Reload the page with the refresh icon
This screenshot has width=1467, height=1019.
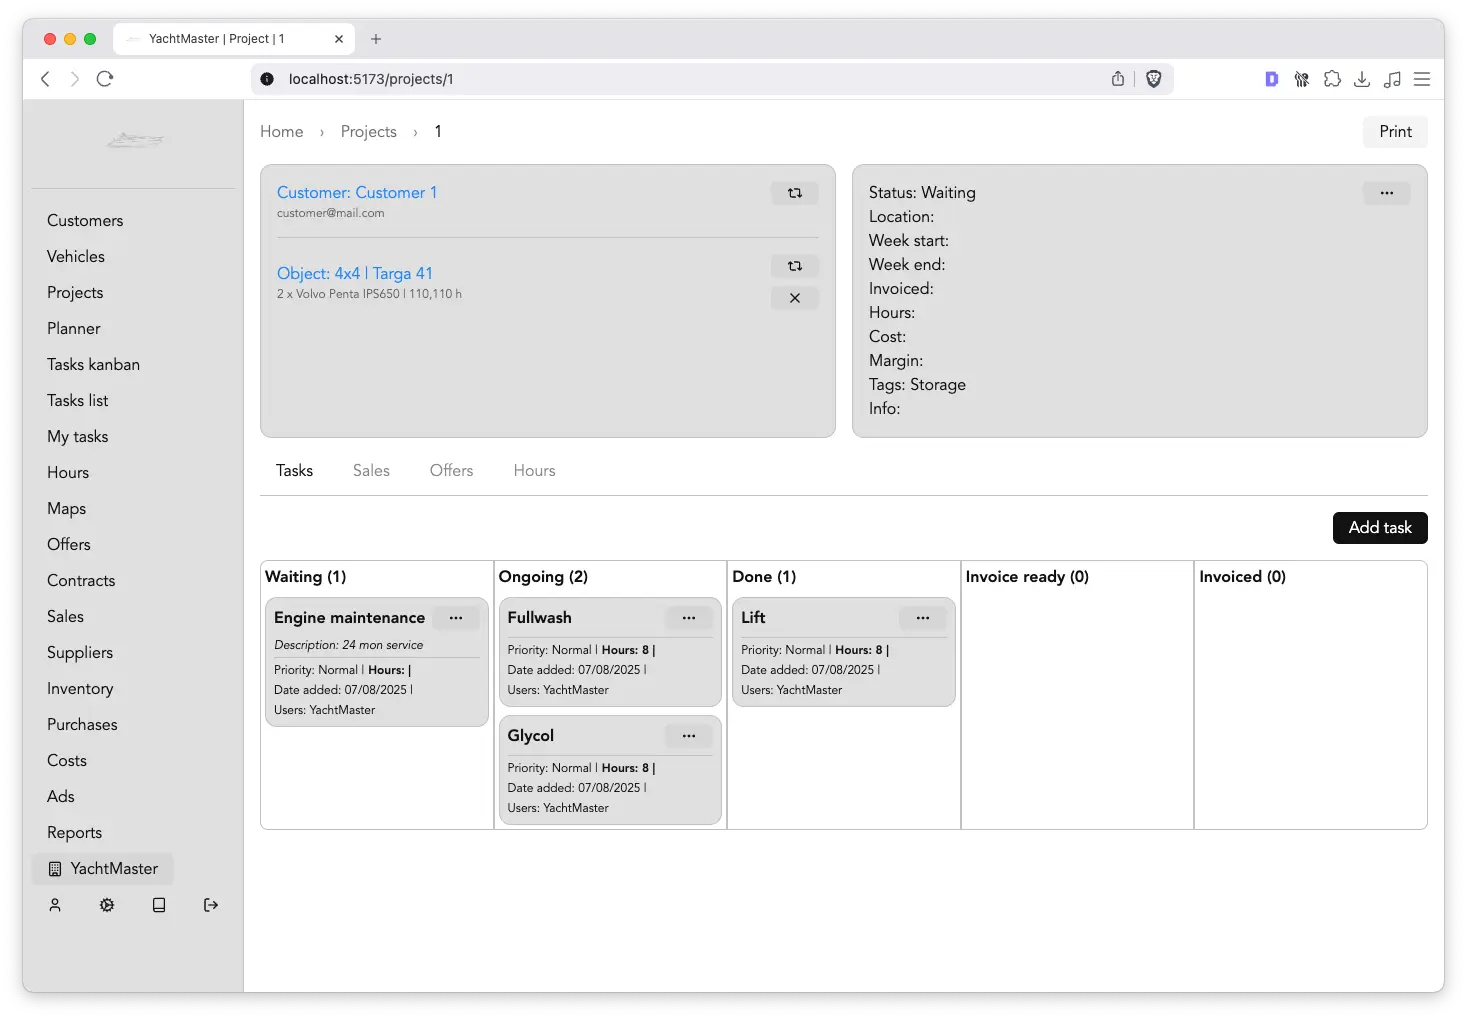tap(105, 79)
